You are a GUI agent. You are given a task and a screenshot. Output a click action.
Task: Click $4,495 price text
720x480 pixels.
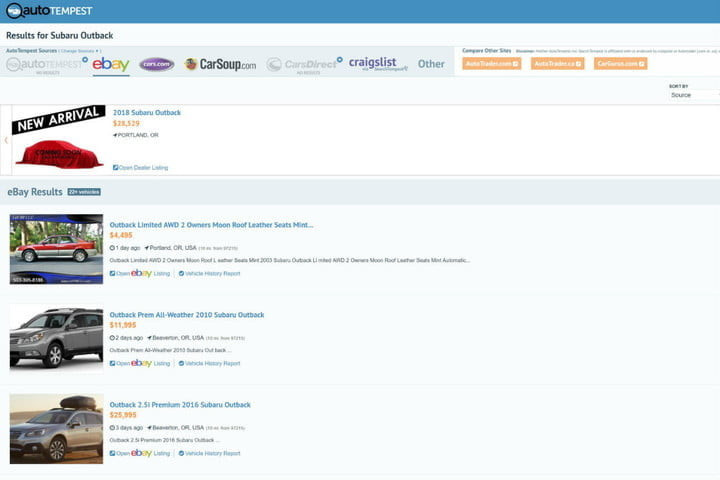121,235
